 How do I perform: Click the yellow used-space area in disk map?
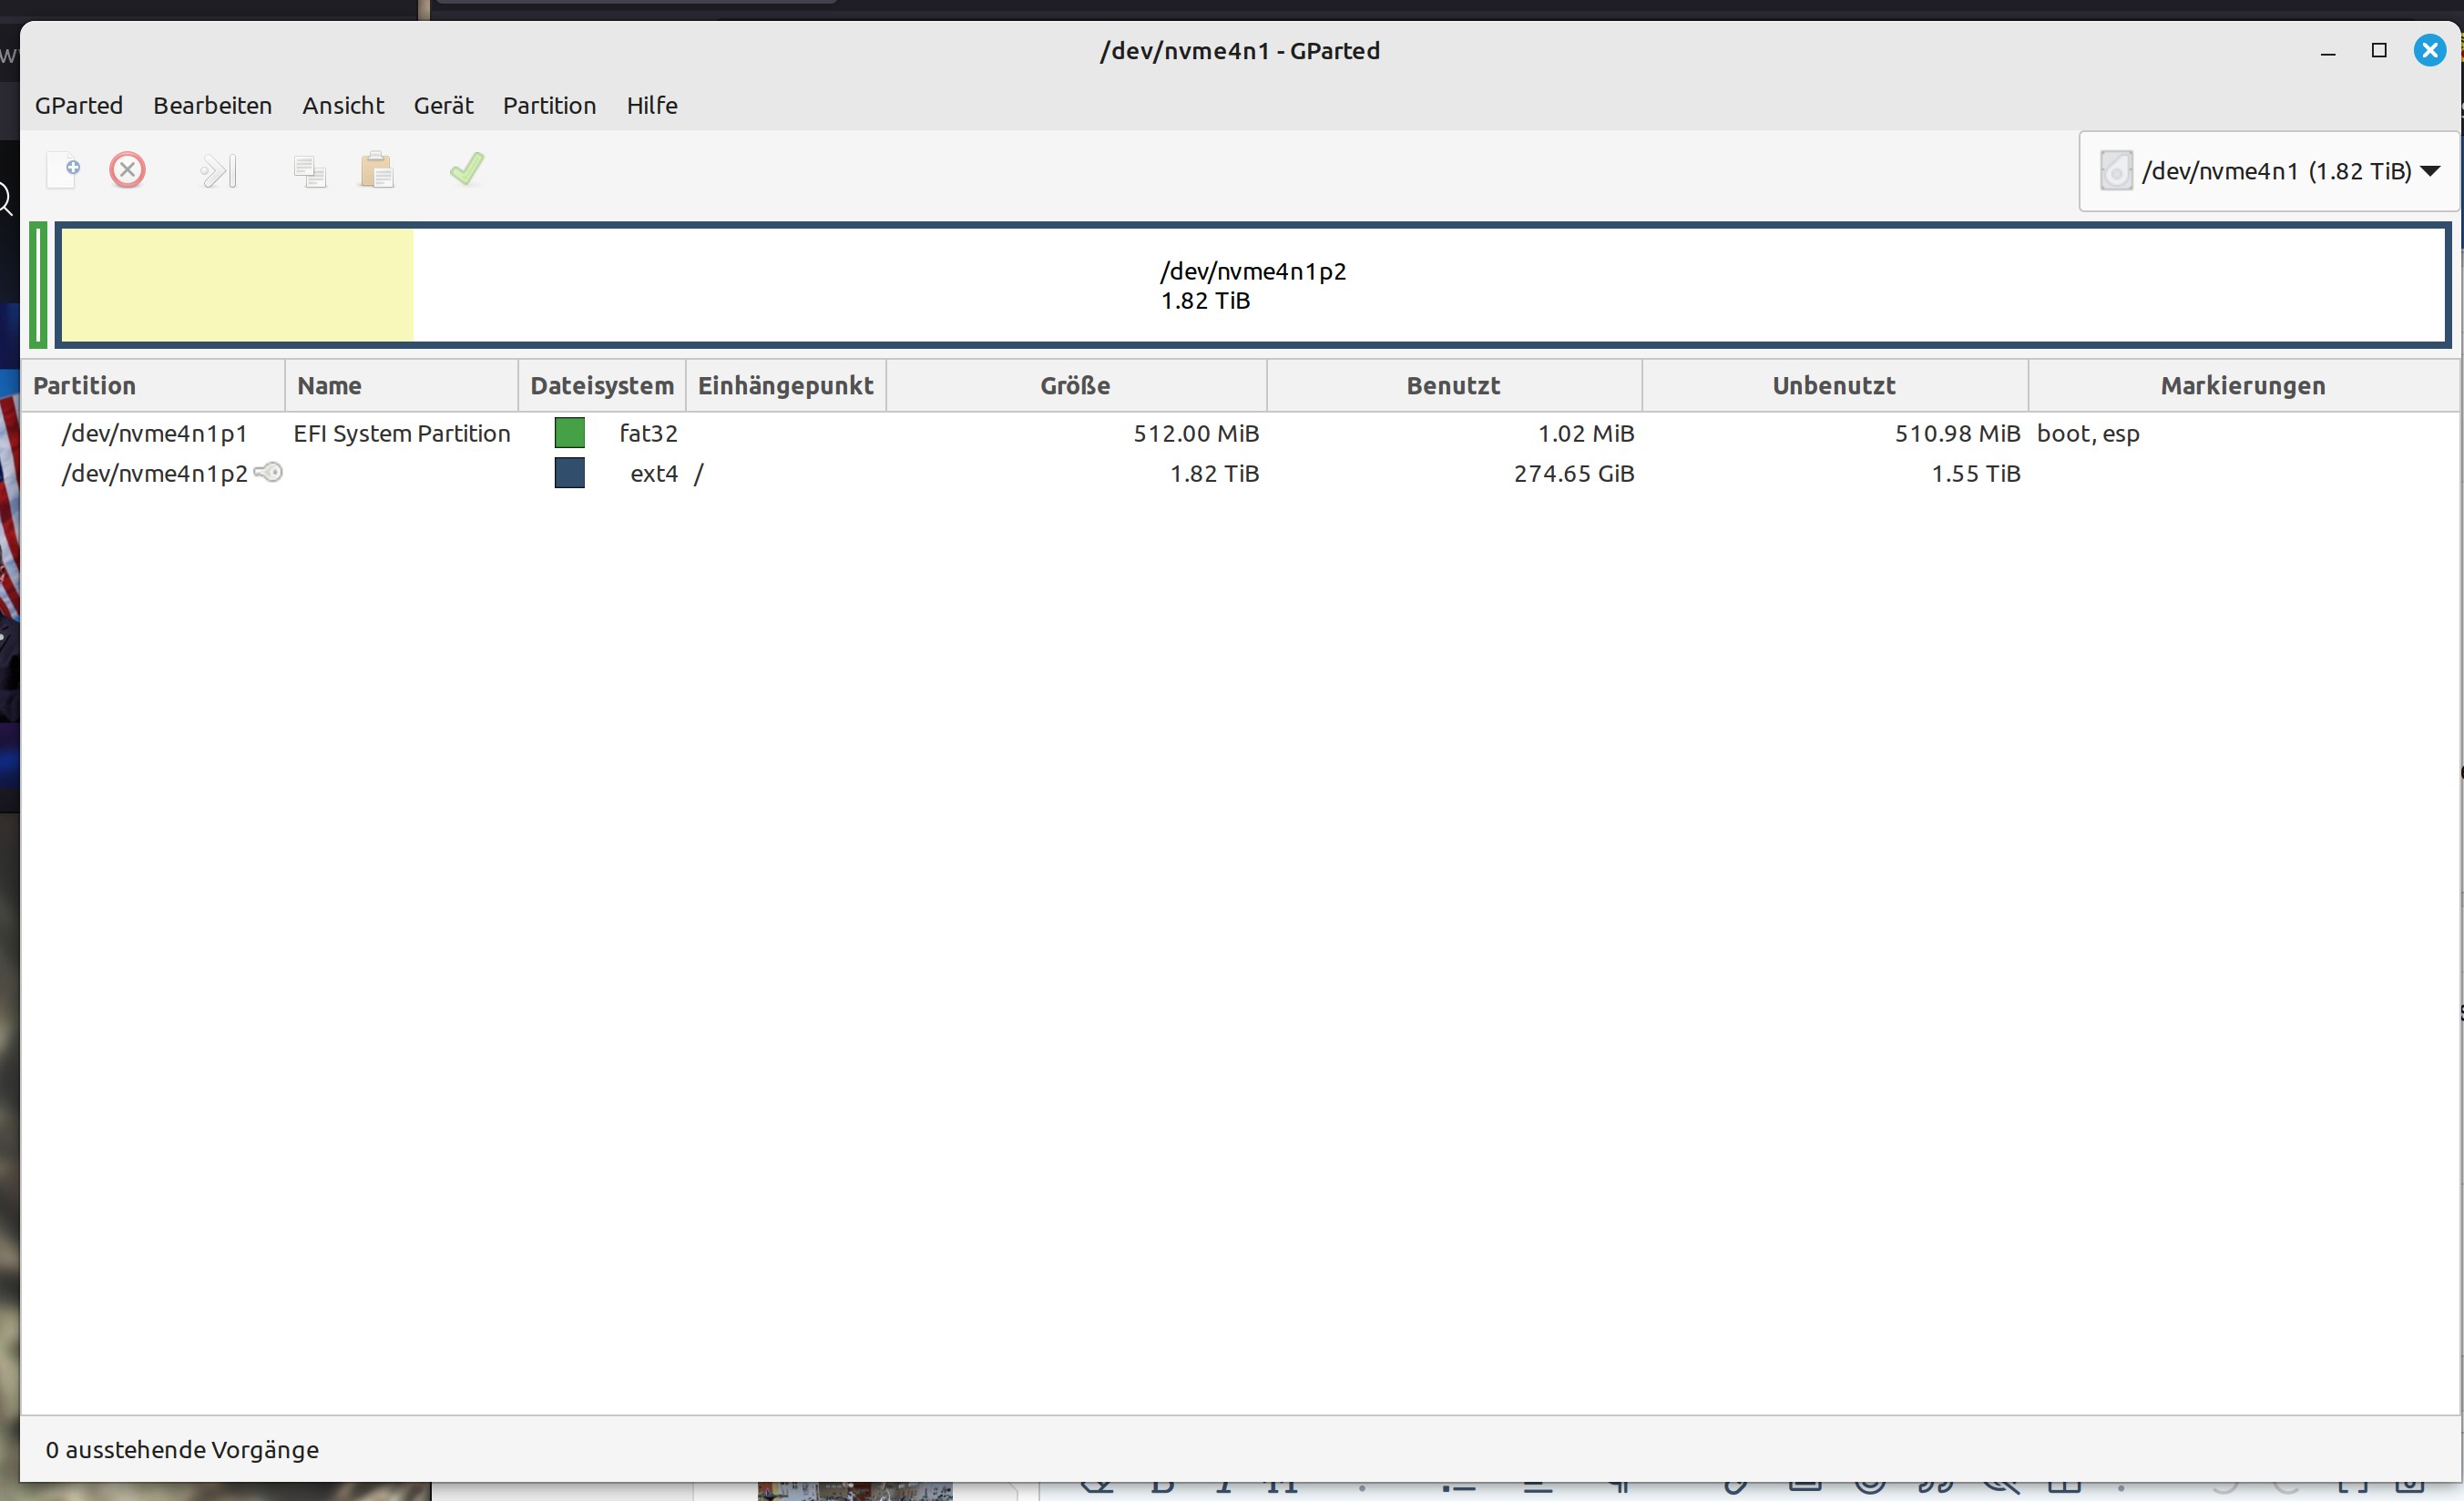point(237,285)
